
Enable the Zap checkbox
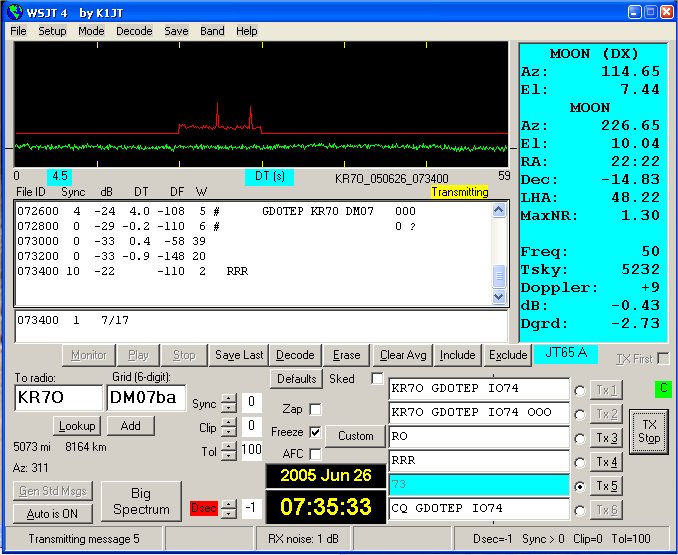[x=315, y=409]
